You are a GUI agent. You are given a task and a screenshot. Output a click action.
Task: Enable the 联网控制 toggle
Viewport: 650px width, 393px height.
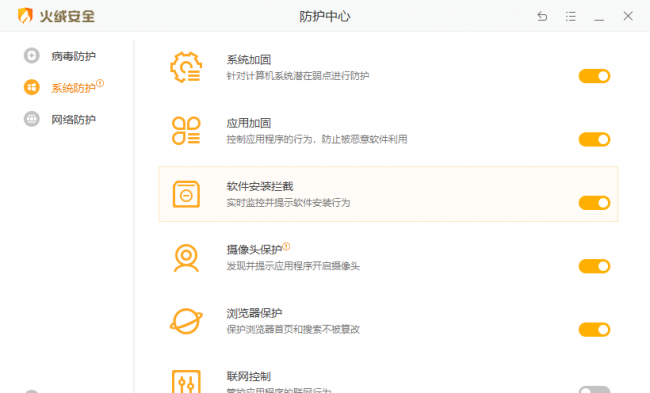pos(594,390)
